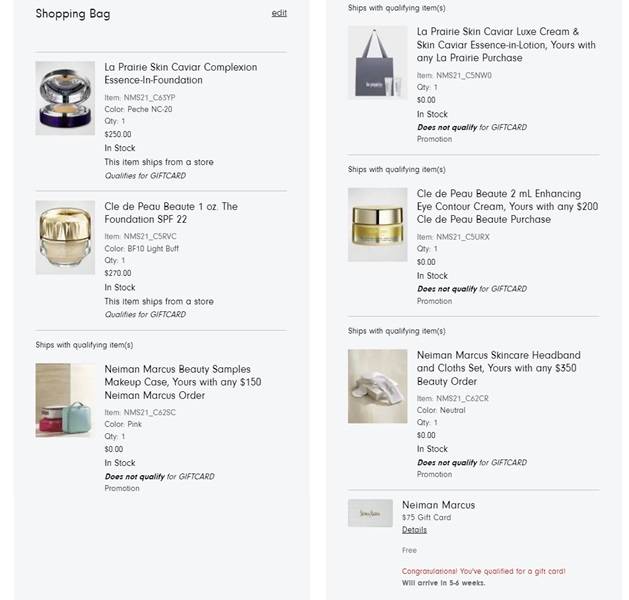Click the Shopping Bag heading

[x=73, y=14]
